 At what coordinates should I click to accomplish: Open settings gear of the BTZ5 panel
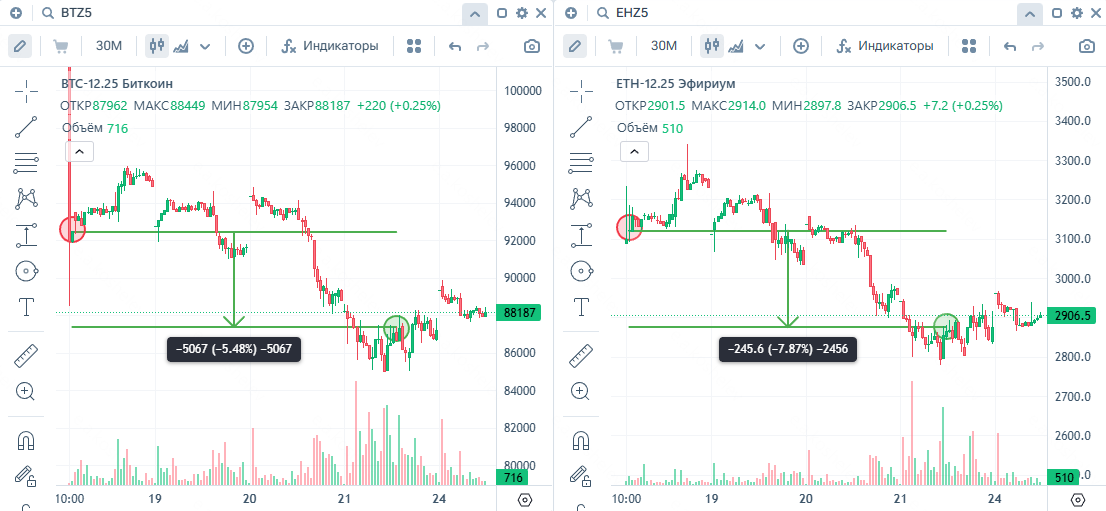point(521,14)
